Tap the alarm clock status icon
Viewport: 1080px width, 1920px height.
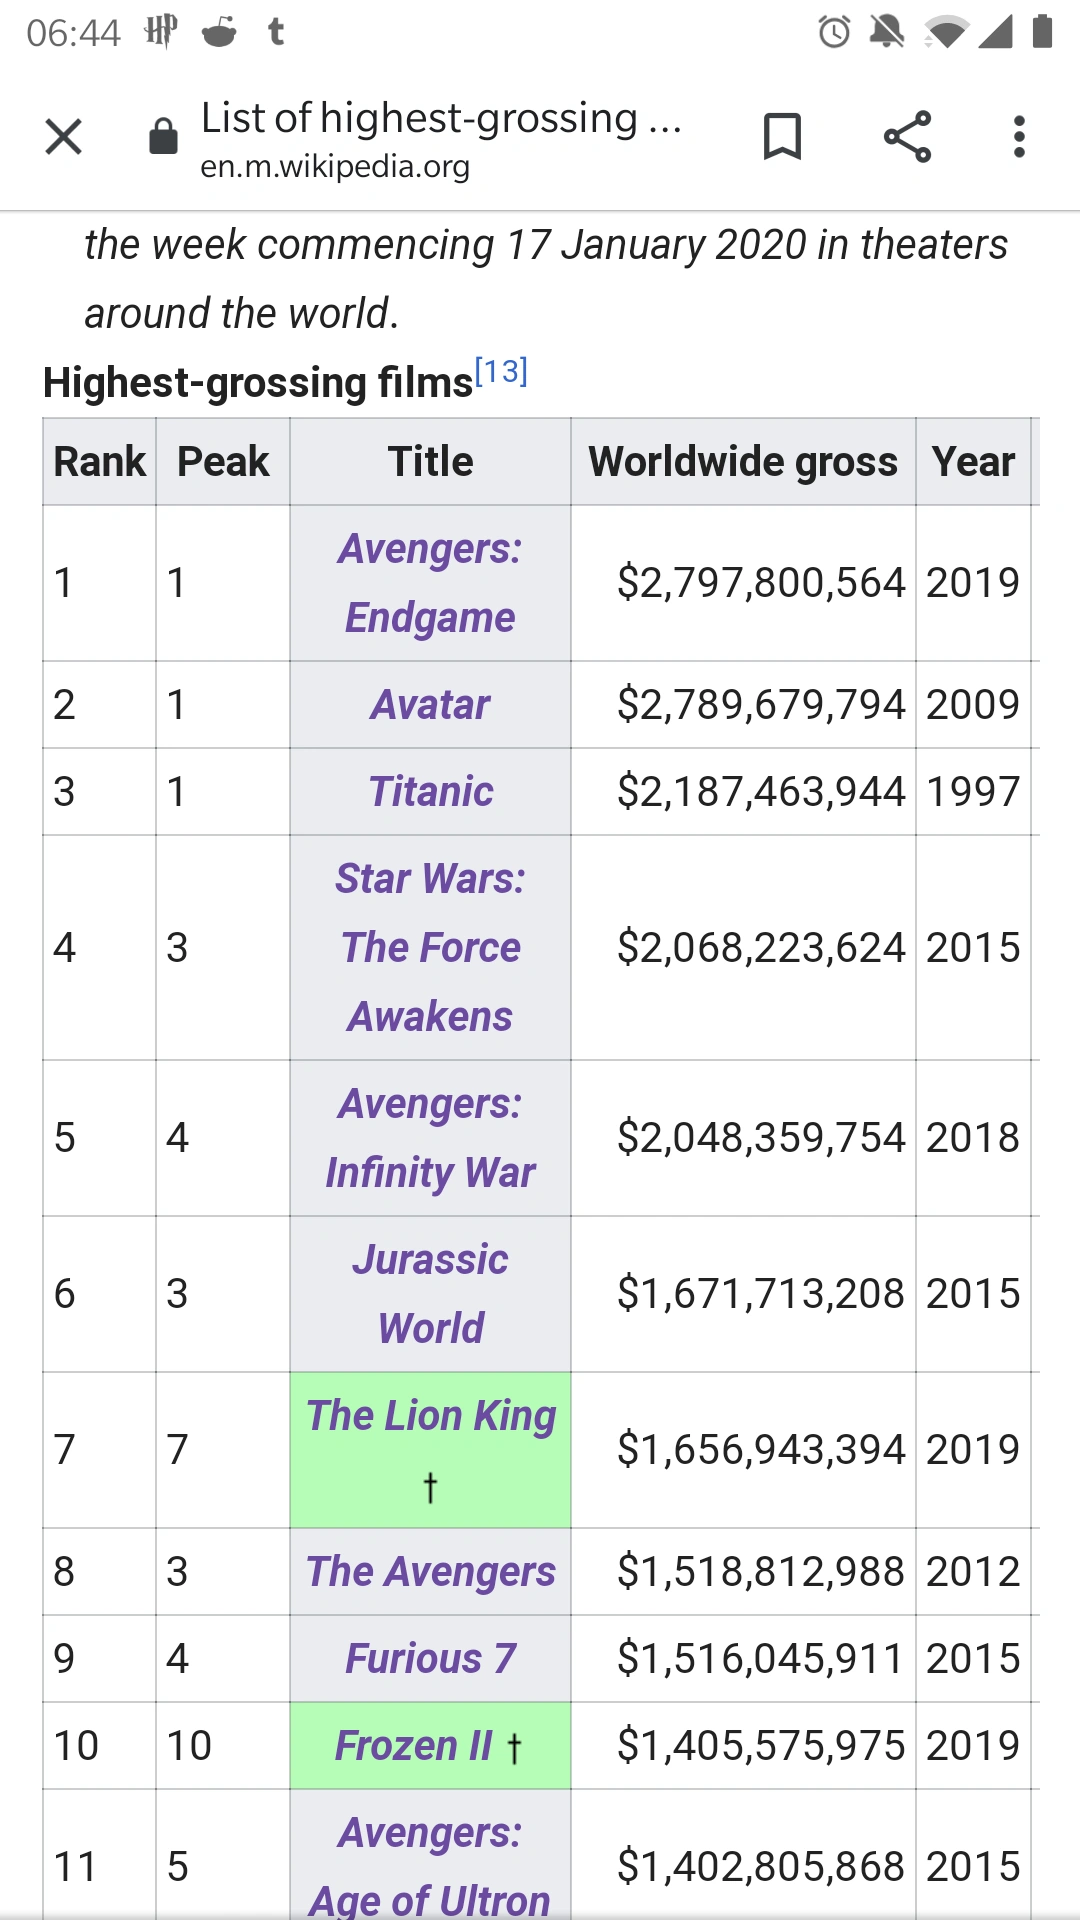coord(834,32)
